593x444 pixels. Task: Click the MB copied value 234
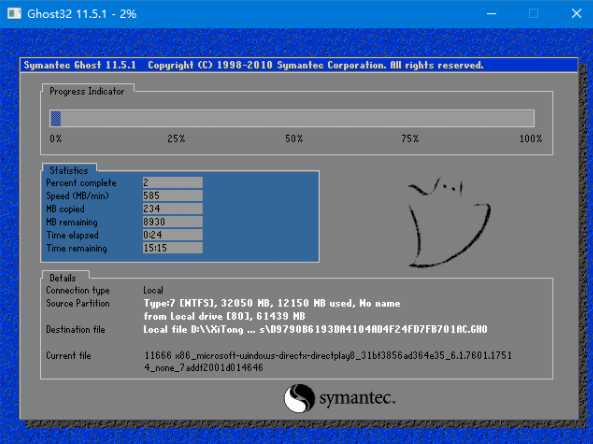tap(172, 209)
